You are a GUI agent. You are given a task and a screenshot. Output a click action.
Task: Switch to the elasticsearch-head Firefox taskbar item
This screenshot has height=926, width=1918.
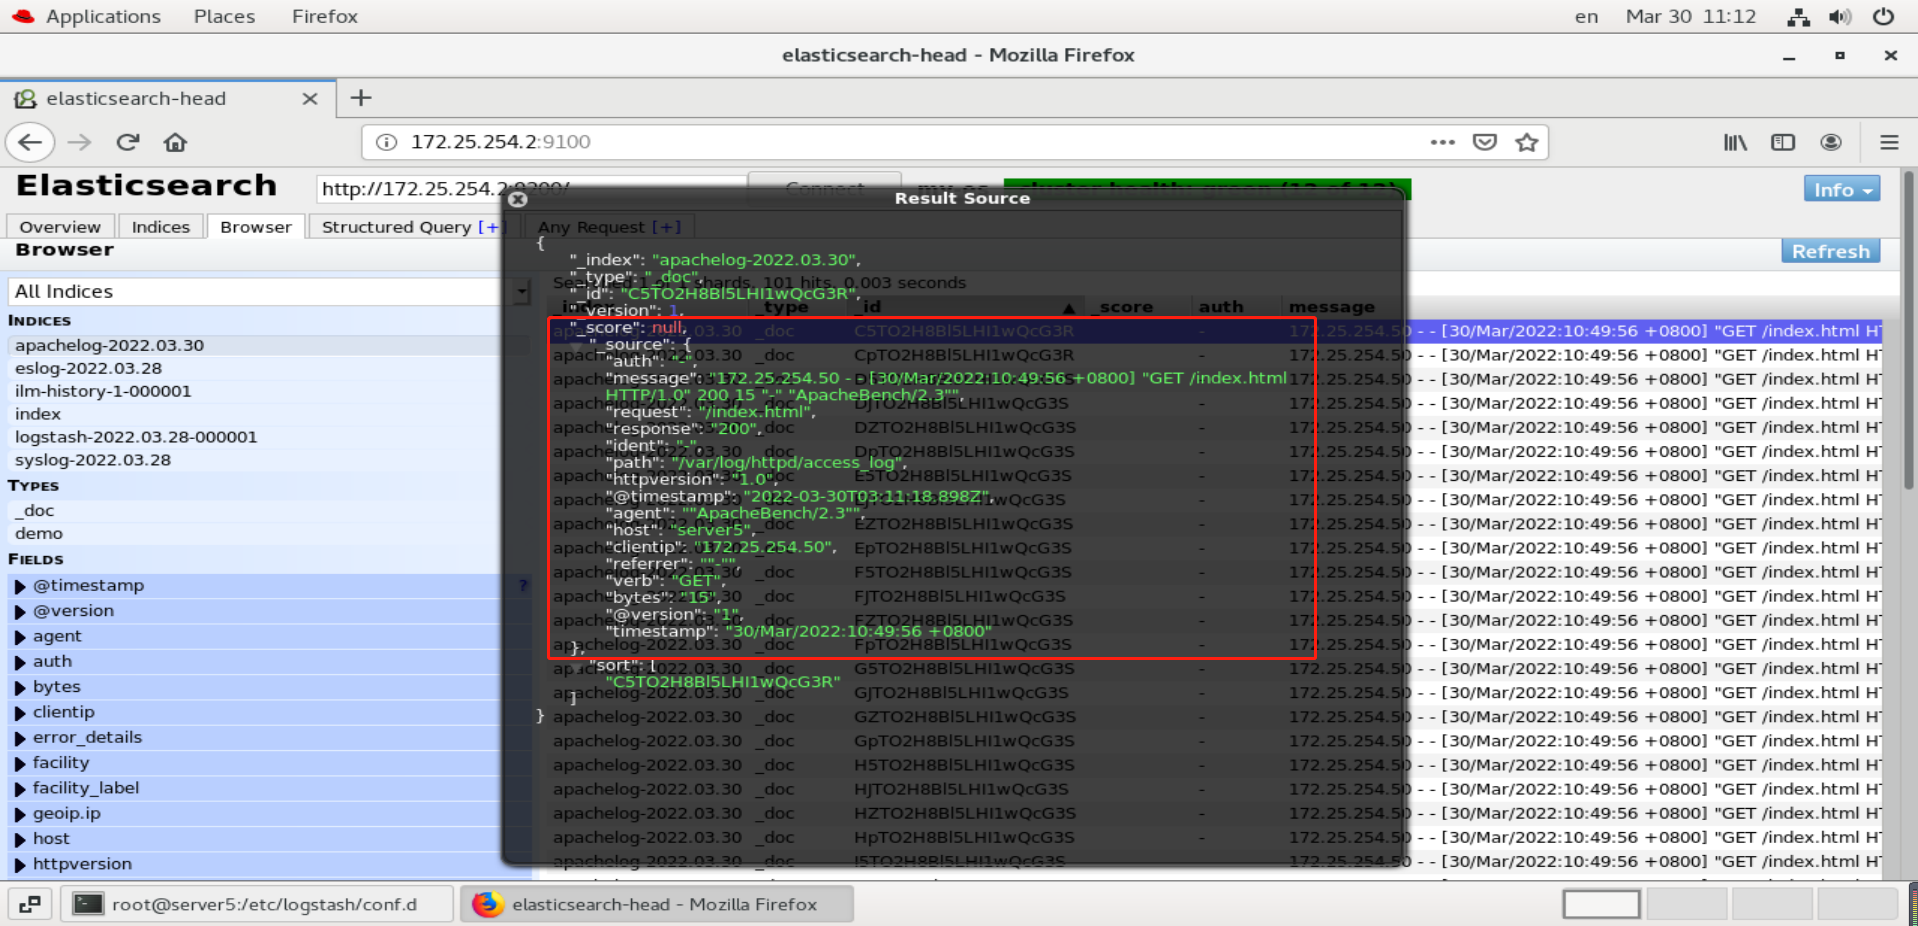[658, 904]
